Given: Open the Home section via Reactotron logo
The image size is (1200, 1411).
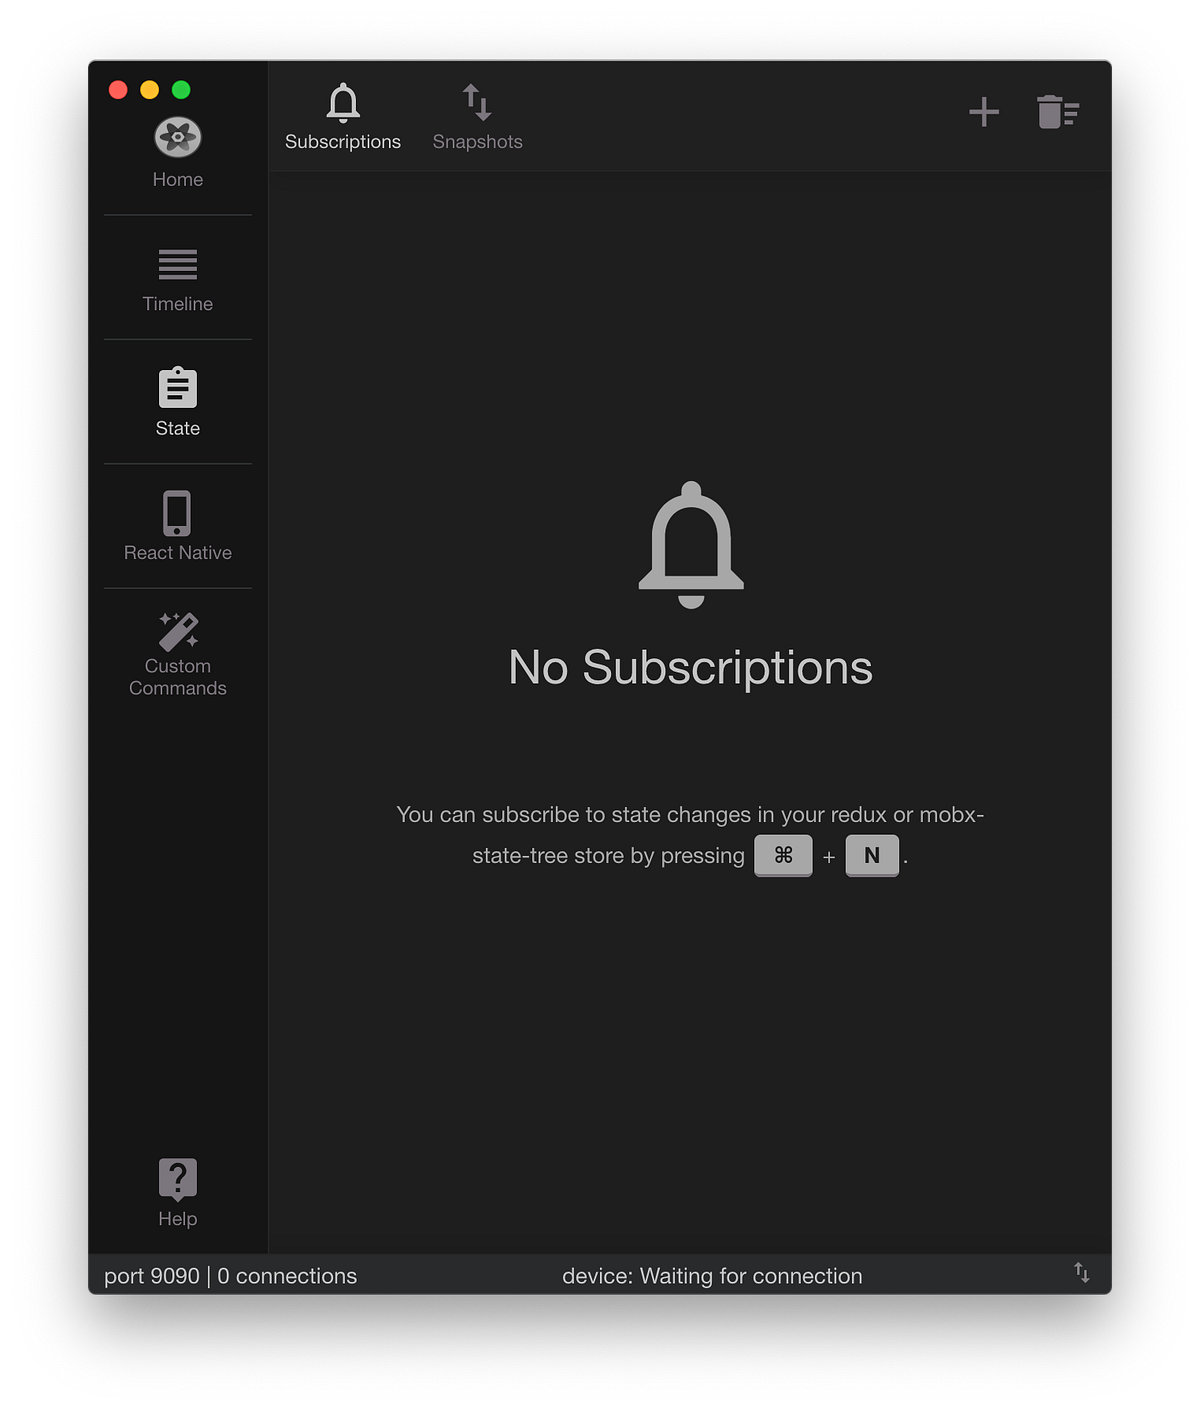Looking at the screenshot, I should pyautogui.click(x=178, y=138).
